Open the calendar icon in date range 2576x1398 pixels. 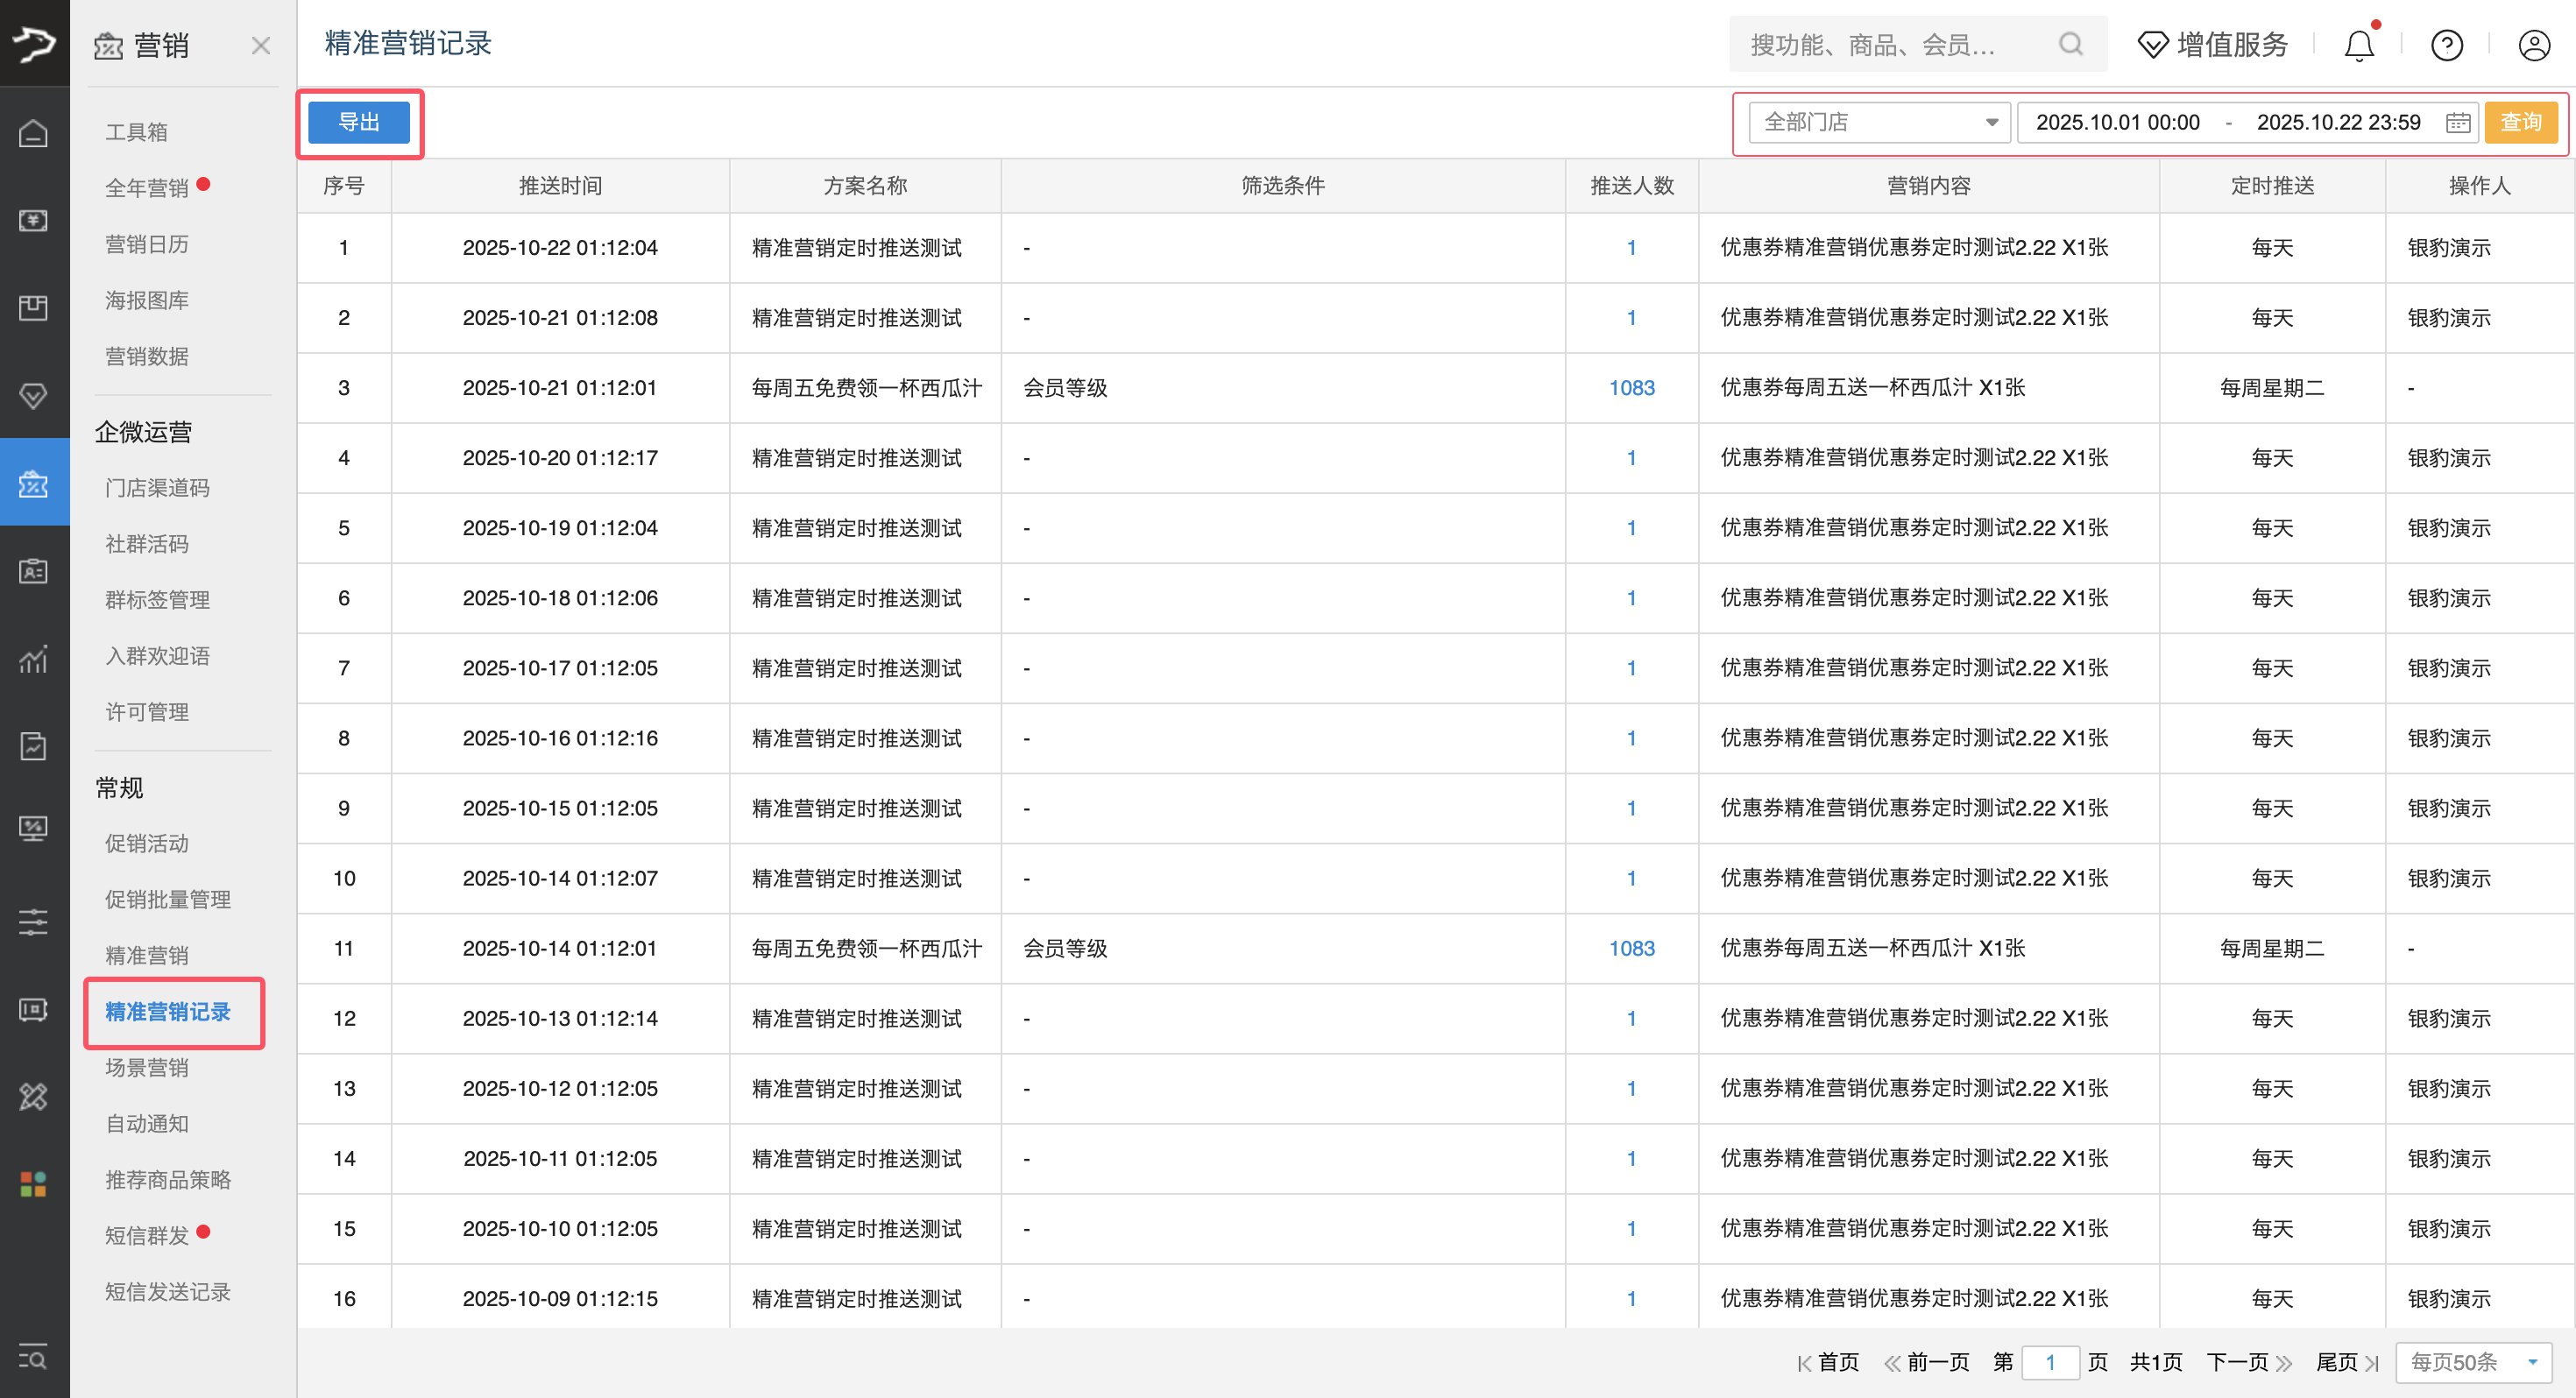[x=2457, y=122]
